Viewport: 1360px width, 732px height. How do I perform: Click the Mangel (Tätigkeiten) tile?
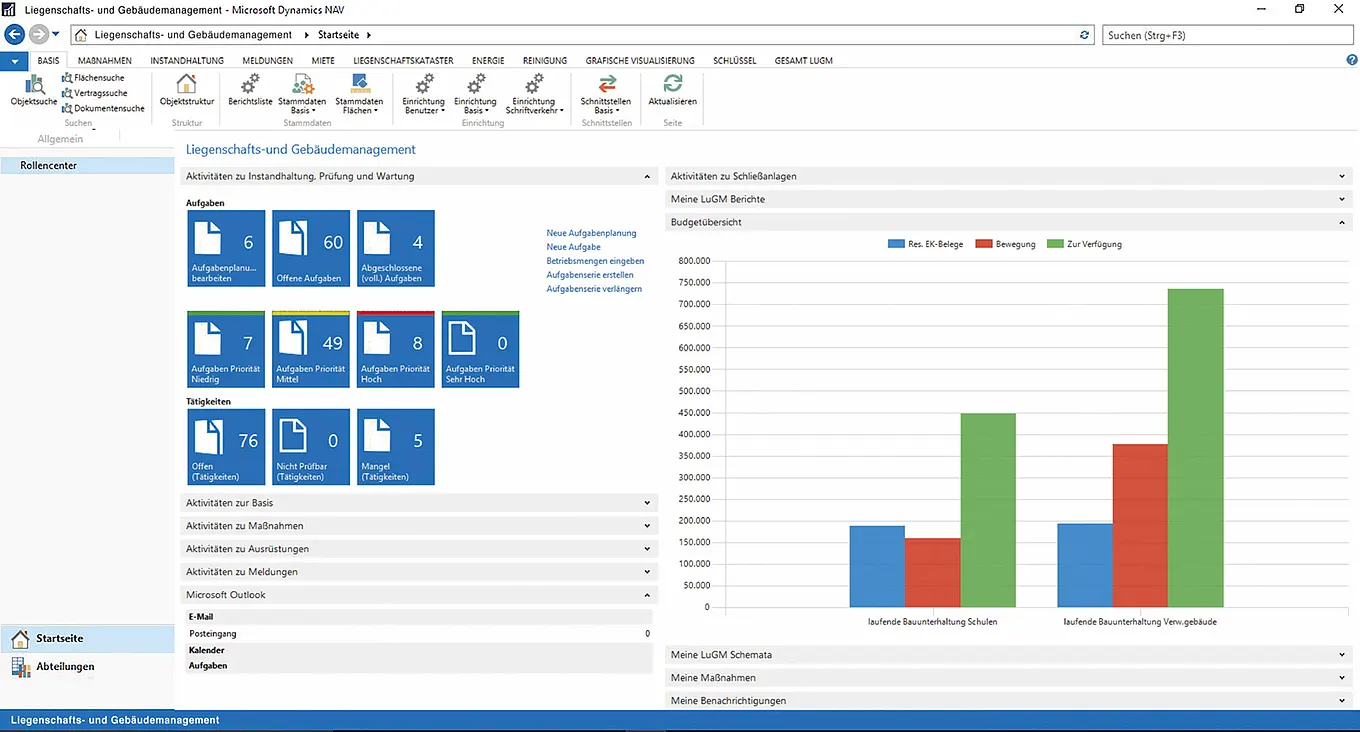tap(396, 447)
